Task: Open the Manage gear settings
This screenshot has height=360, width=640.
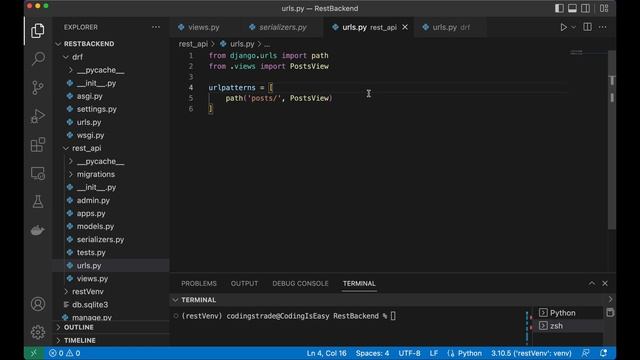Action: coord(38,332)
